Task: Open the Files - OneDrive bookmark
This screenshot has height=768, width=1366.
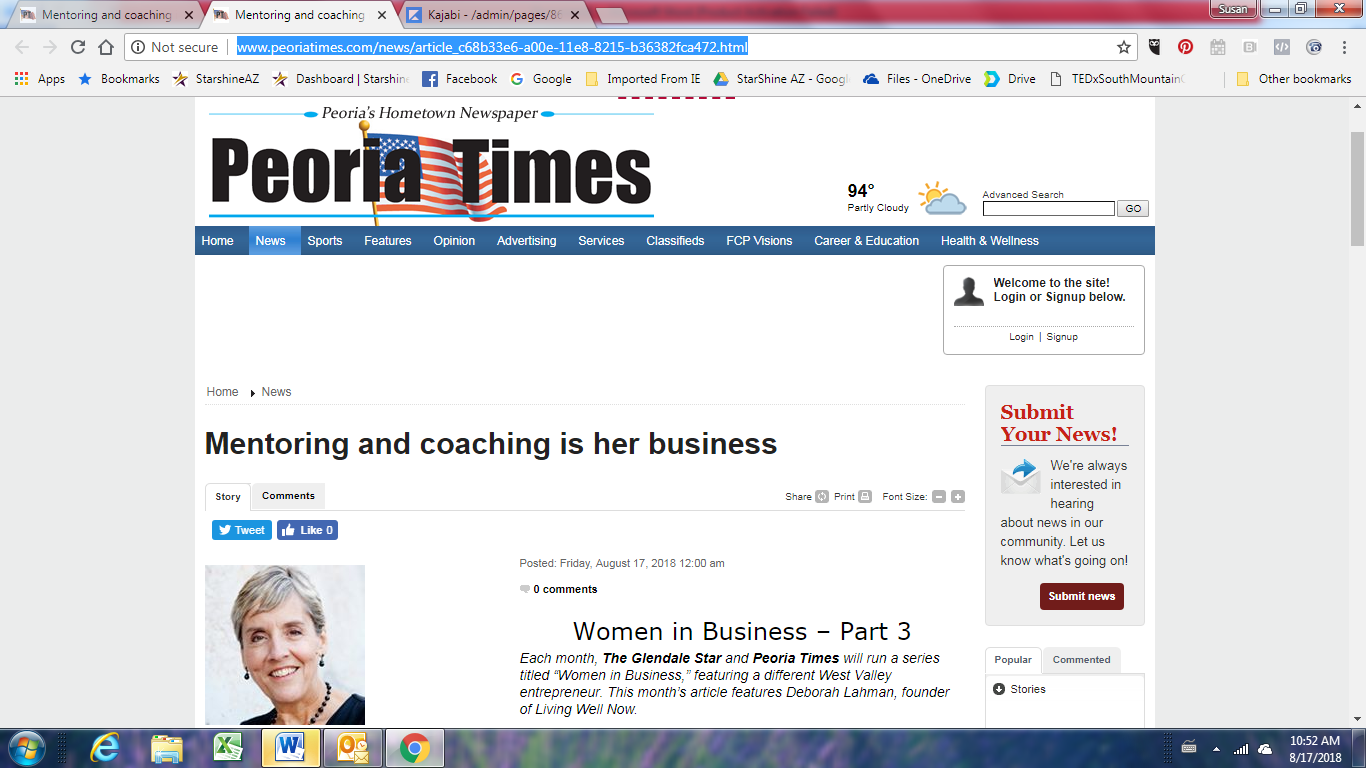Action: coord(917,79)
